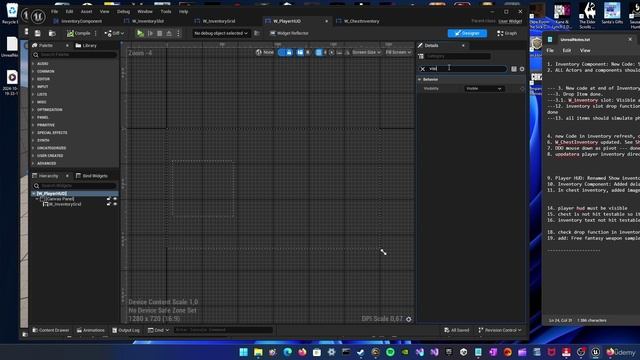Open the Widget Reflector tool
640x360 pixels.
tap(289, 33)
